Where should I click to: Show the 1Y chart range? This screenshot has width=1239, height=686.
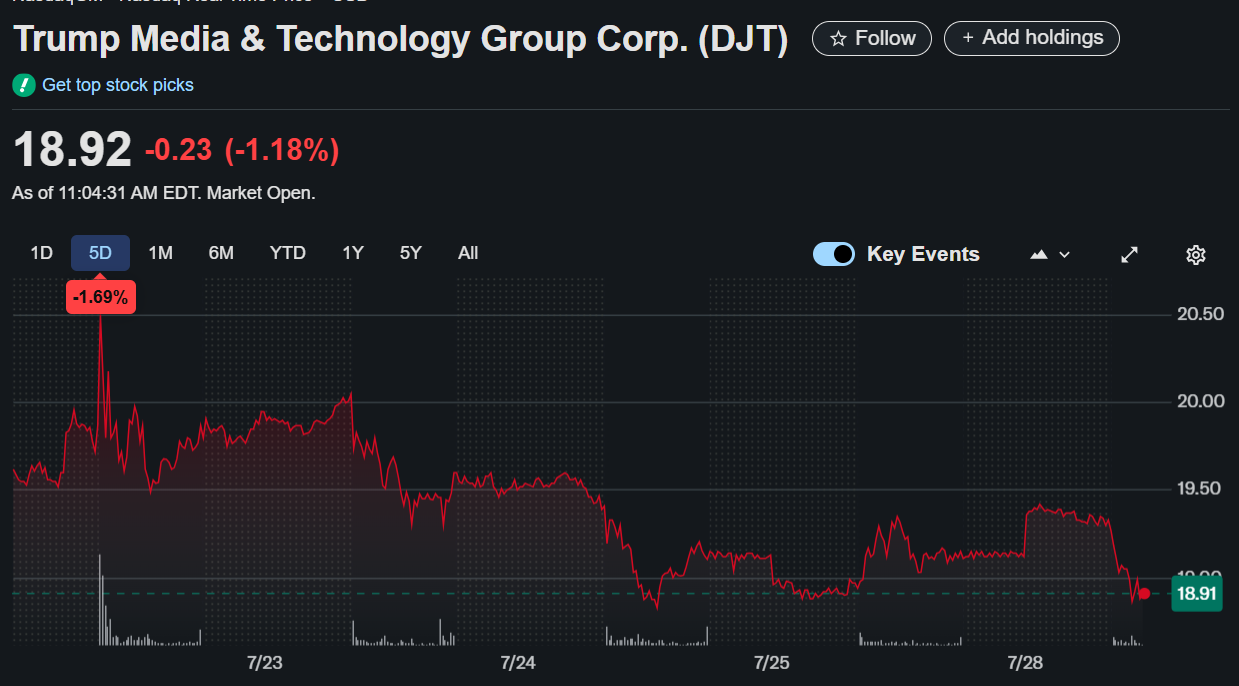pos(353,253)
